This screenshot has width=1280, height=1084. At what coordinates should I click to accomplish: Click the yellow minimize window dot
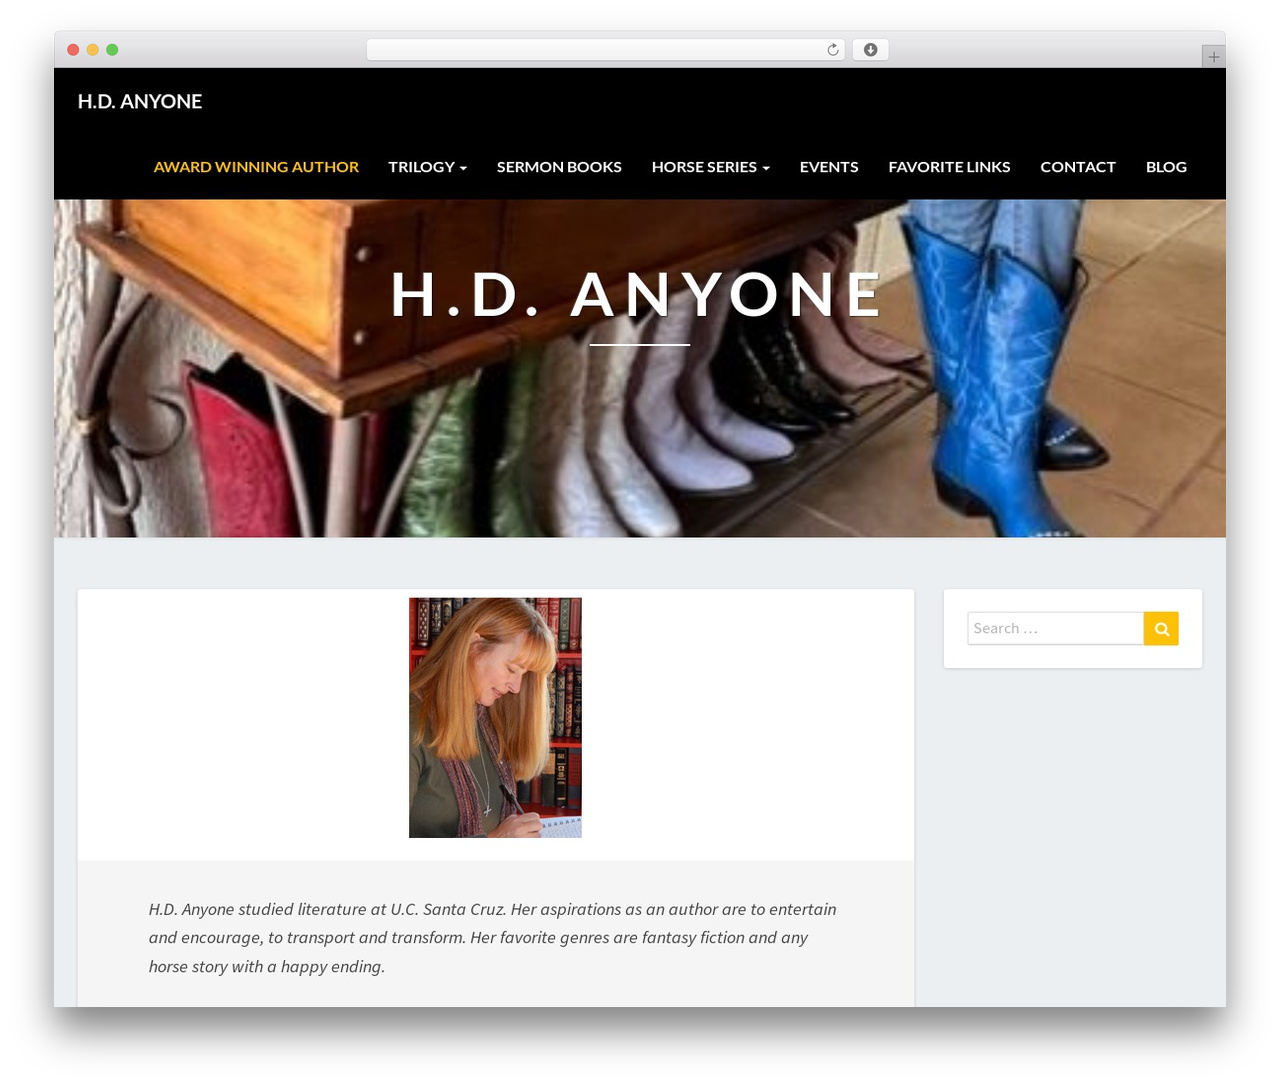coord(92,50)
